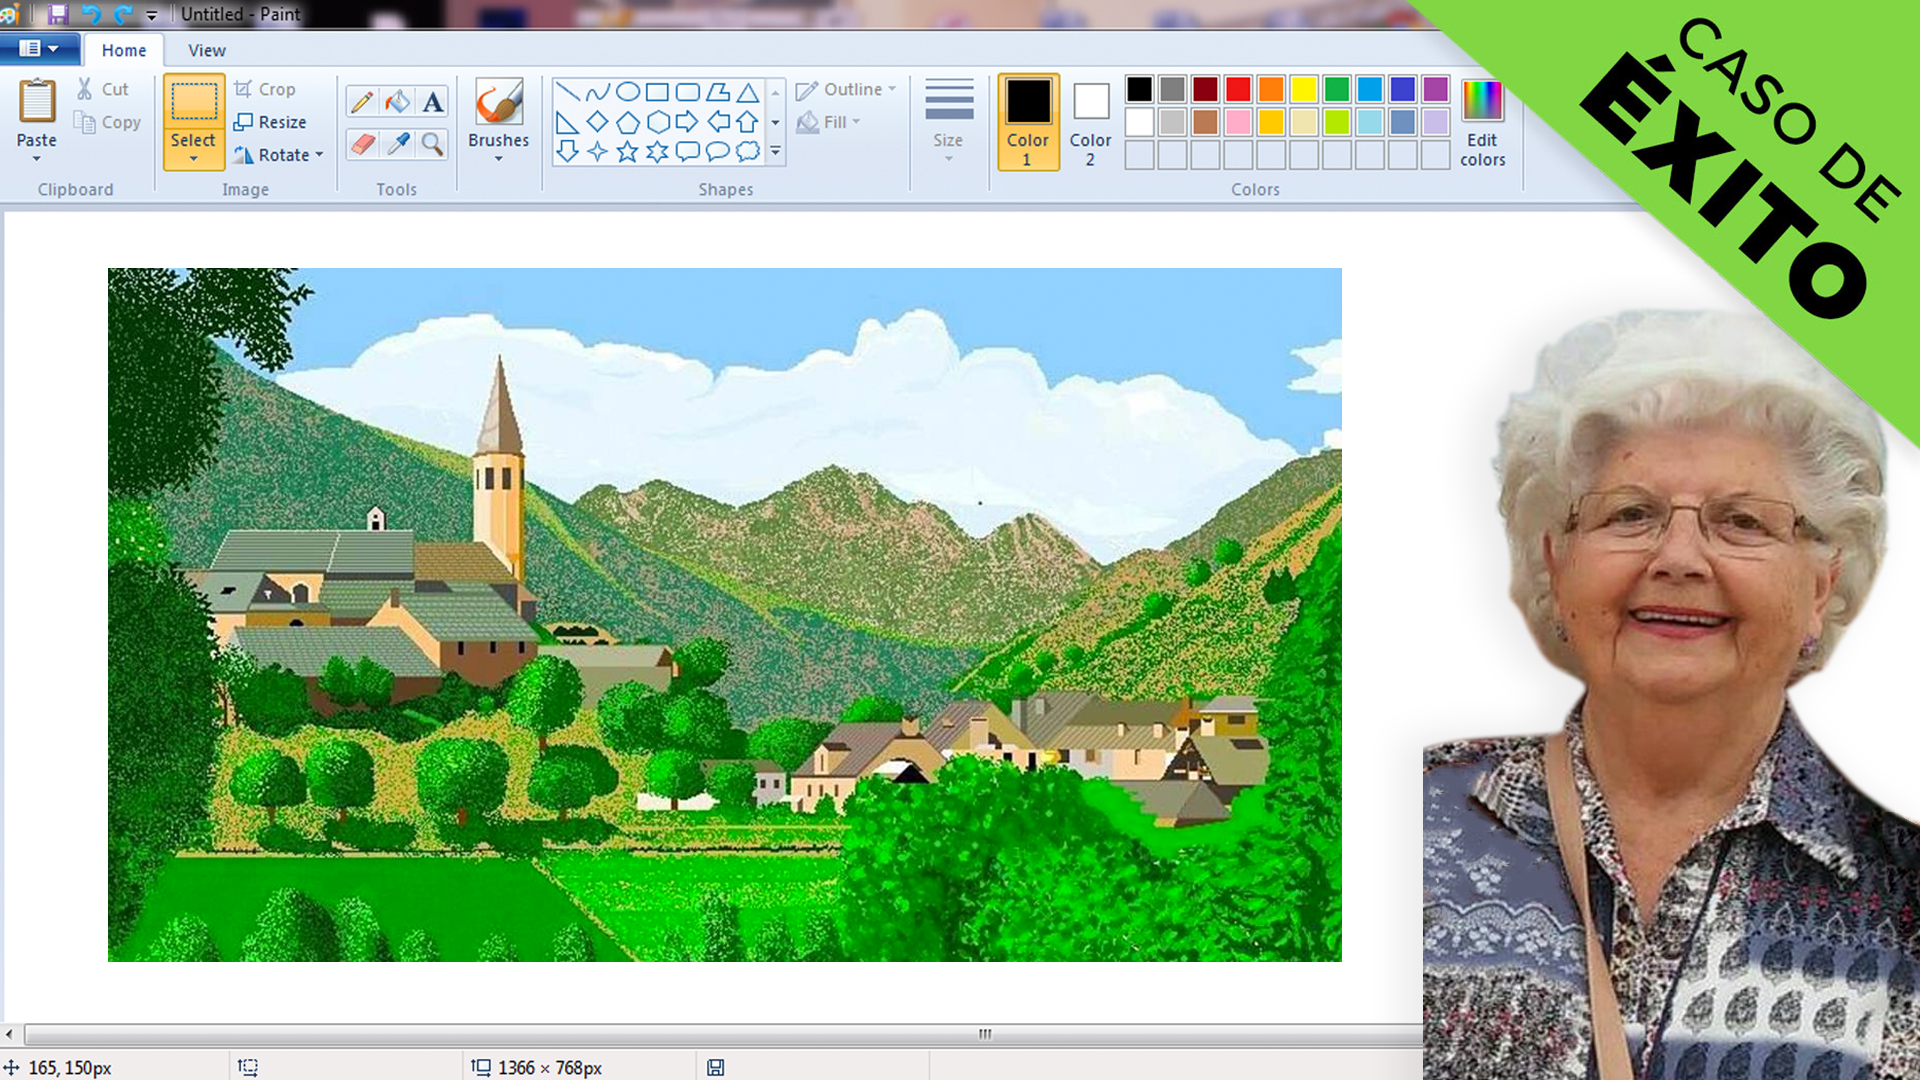The height and width of the screenshot is (1080, 1920).
Task: Select the Pencil tool
Action: (362, 101)
